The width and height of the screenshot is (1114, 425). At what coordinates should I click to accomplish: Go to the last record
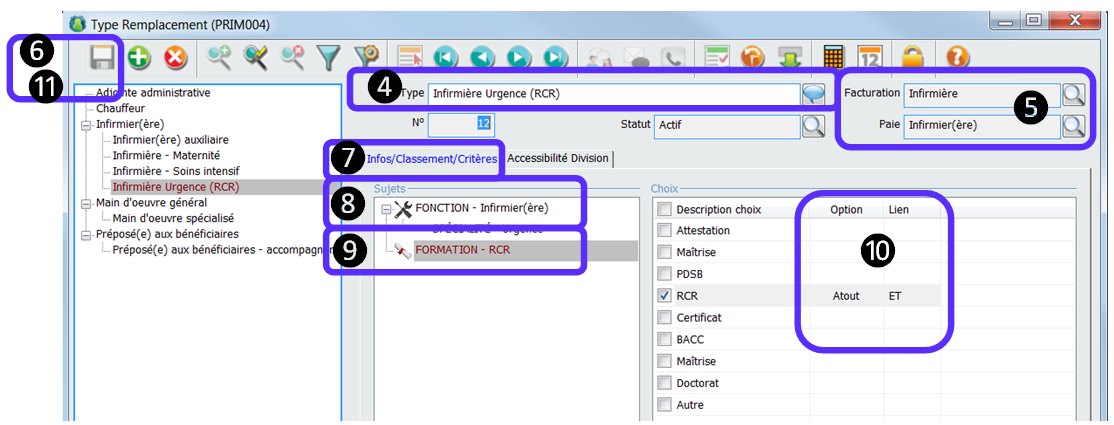pyautogui.click(x=555, y=58)
